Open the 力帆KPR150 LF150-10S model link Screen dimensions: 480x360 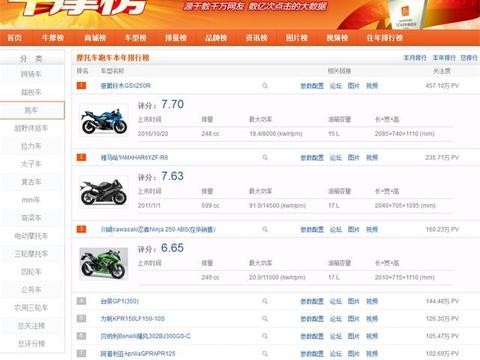coord(133,319)
